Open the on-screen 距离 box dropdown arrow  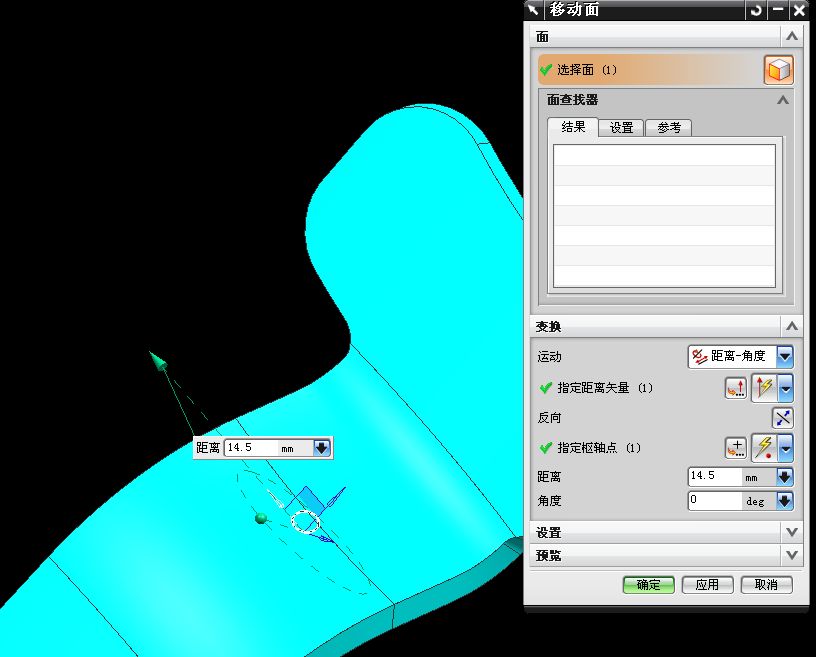click(x=322, y=448)
